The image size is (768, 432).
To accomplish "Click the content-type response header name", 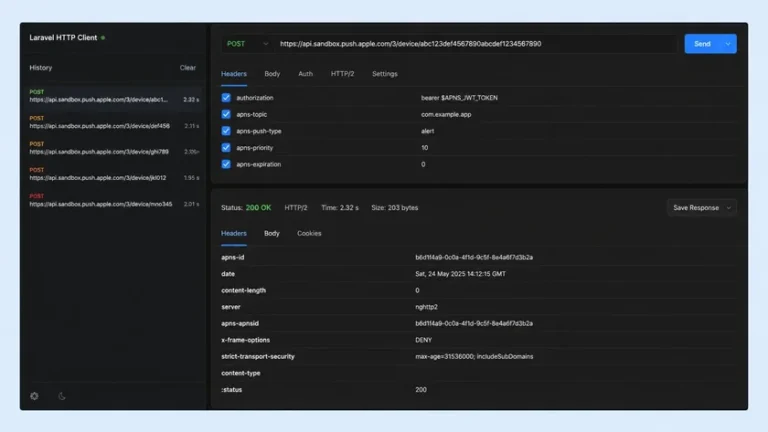I will click(240, 373).
